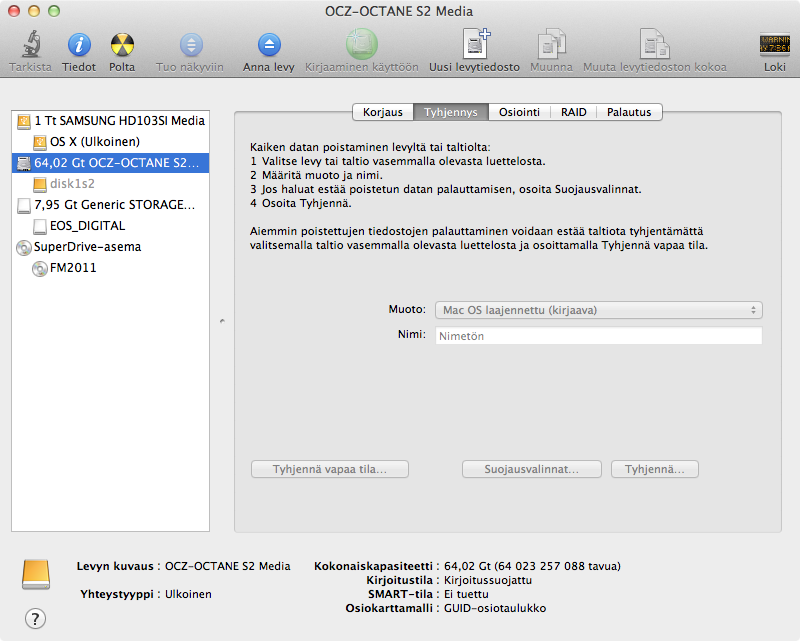Screen dimensions: 800x641
Task: Open the Tiedot info toolbar icon
Action: click(79, 45)
